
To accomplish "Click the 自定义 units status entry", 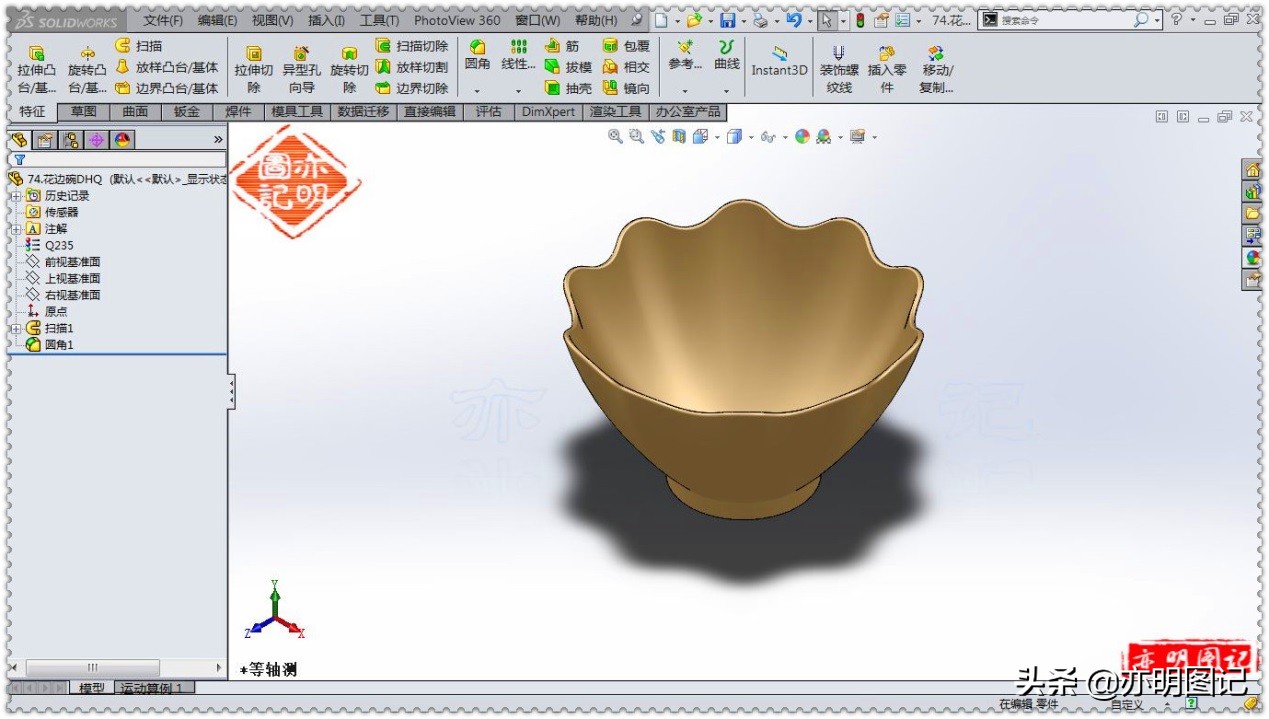I will tap(1126, 704).
